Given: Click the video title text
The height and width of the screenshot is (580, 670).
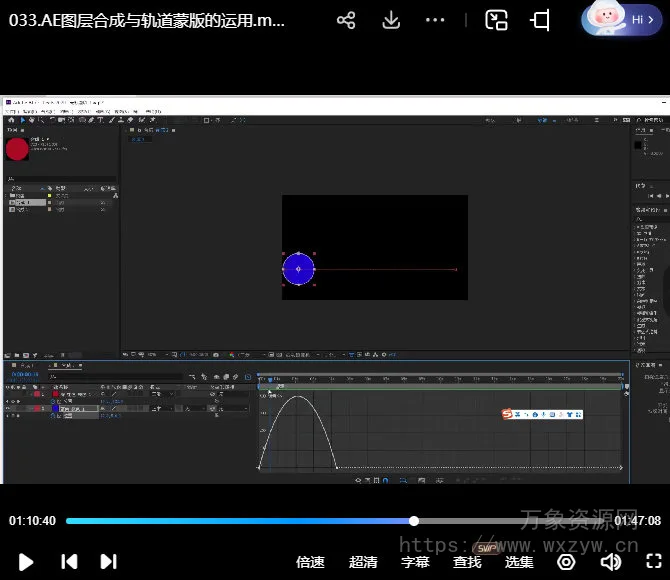Looking at the screenshot, I should 147,20.
